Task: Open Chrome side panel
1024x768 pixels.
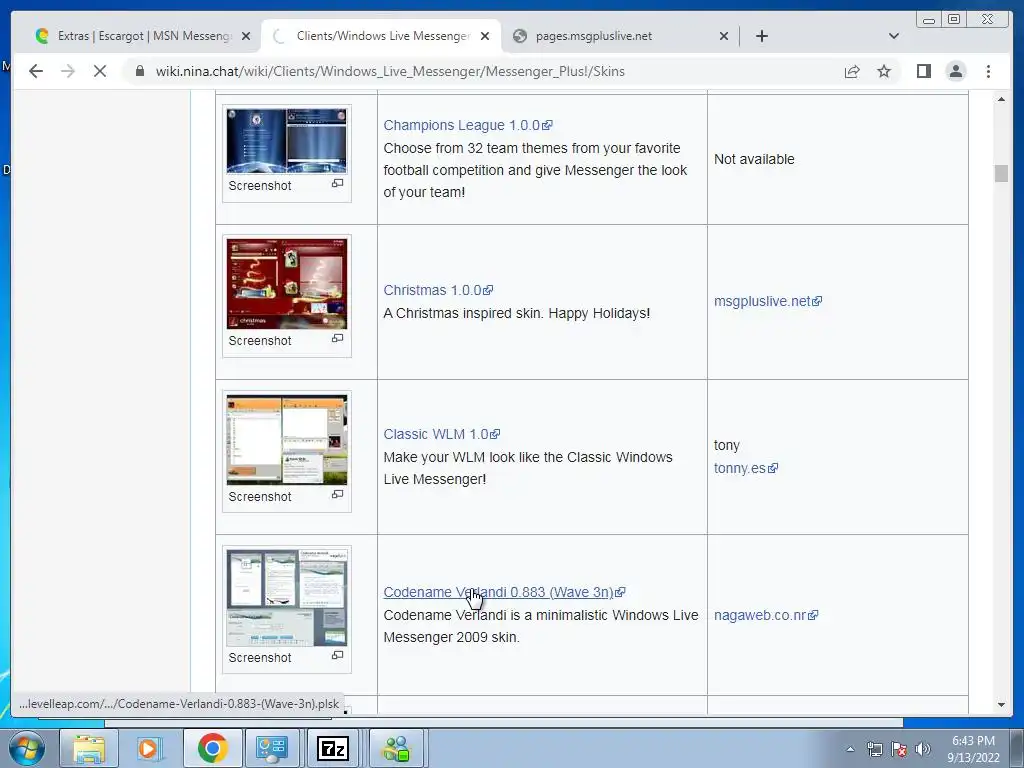Action: pyautogui.click(x=923, y=71)
